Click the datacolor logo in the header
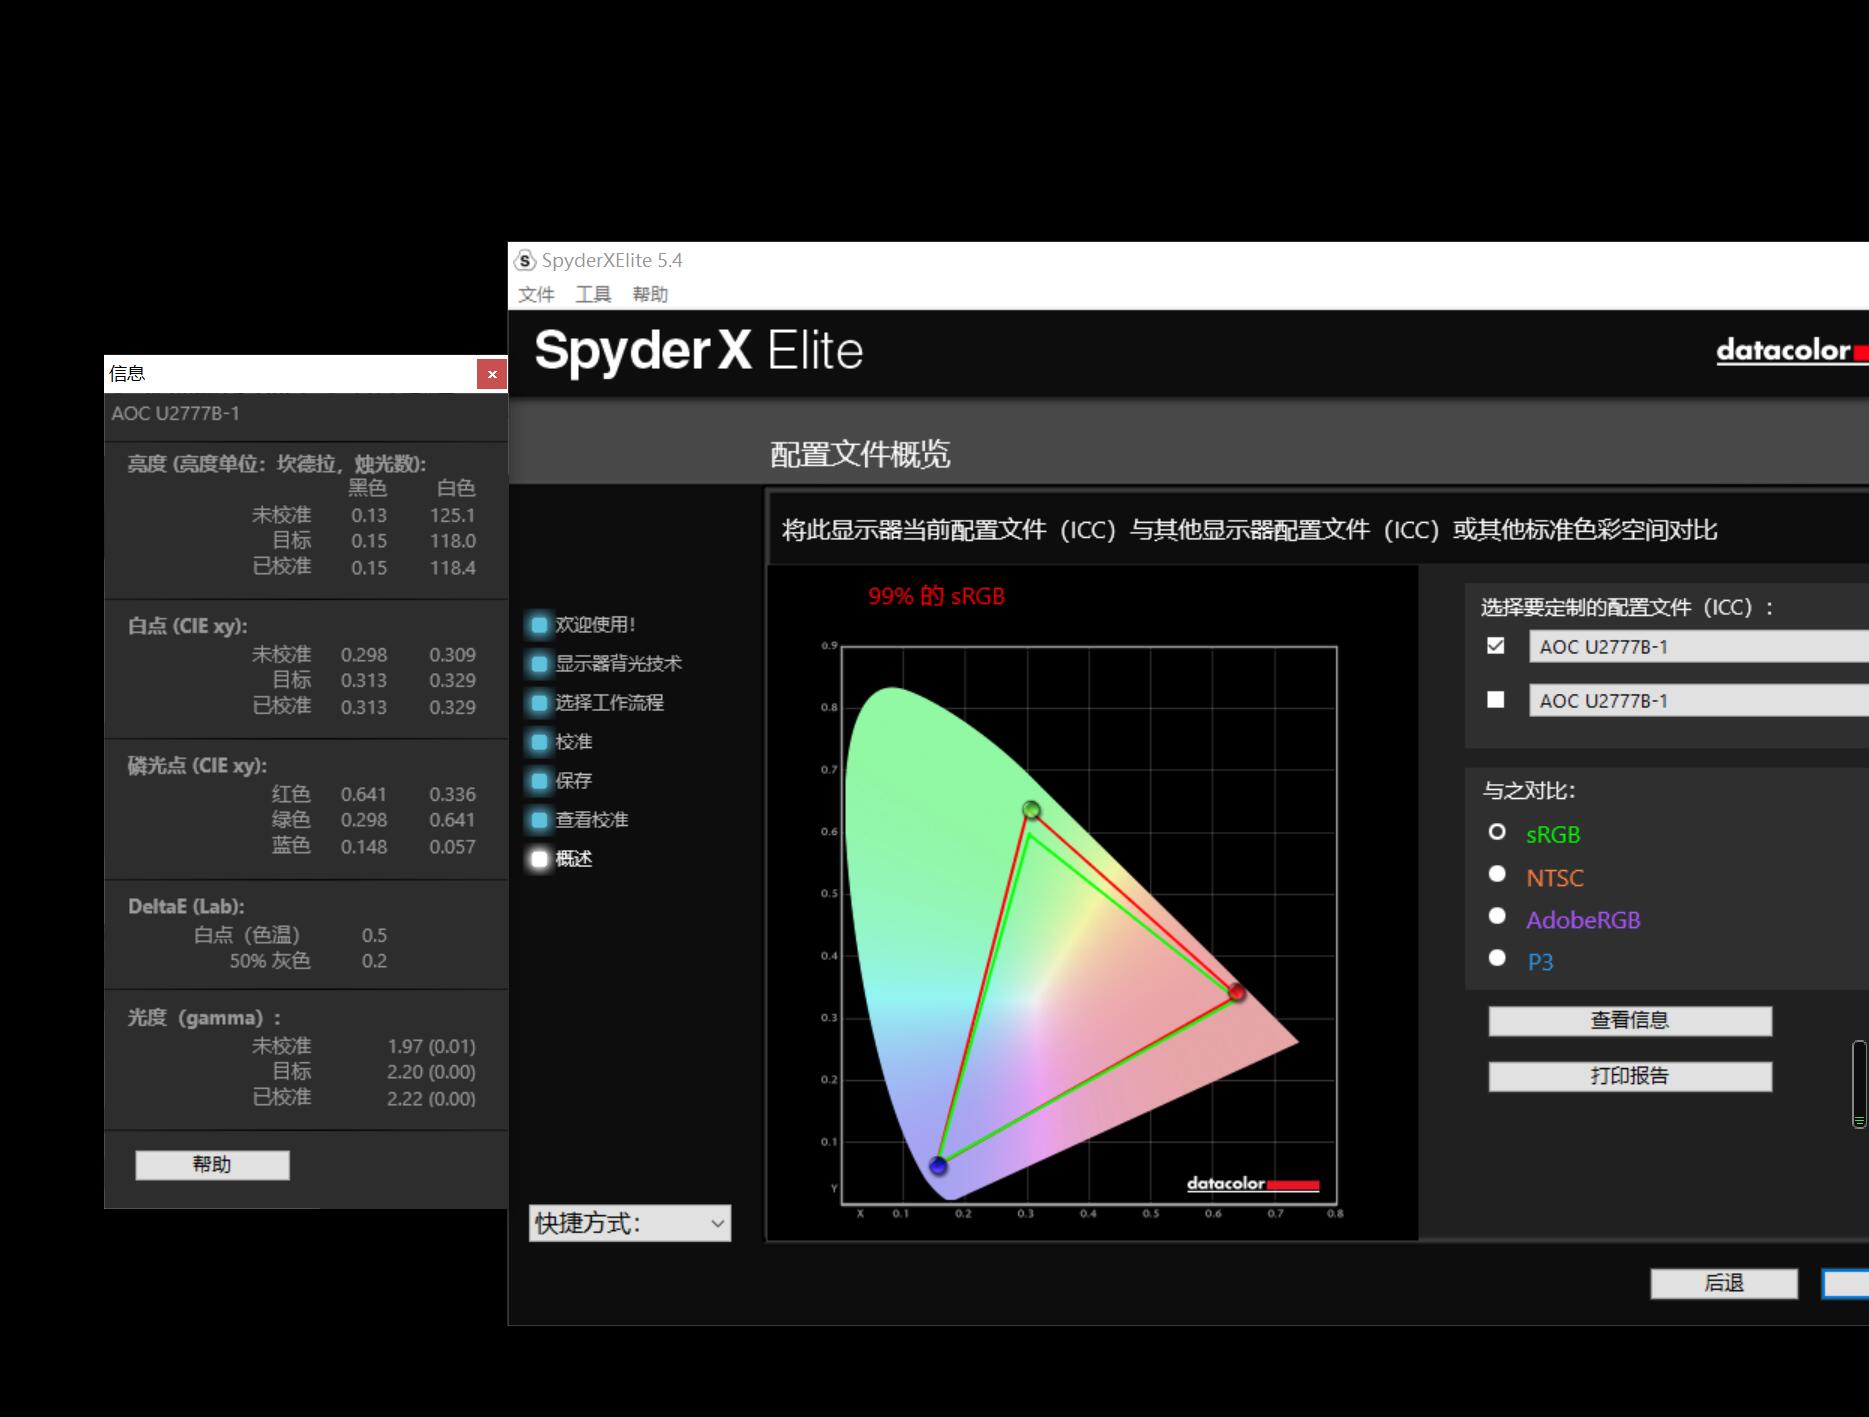The width and height of the screenshot is (1869, 1417). (x=1792, y=351)
